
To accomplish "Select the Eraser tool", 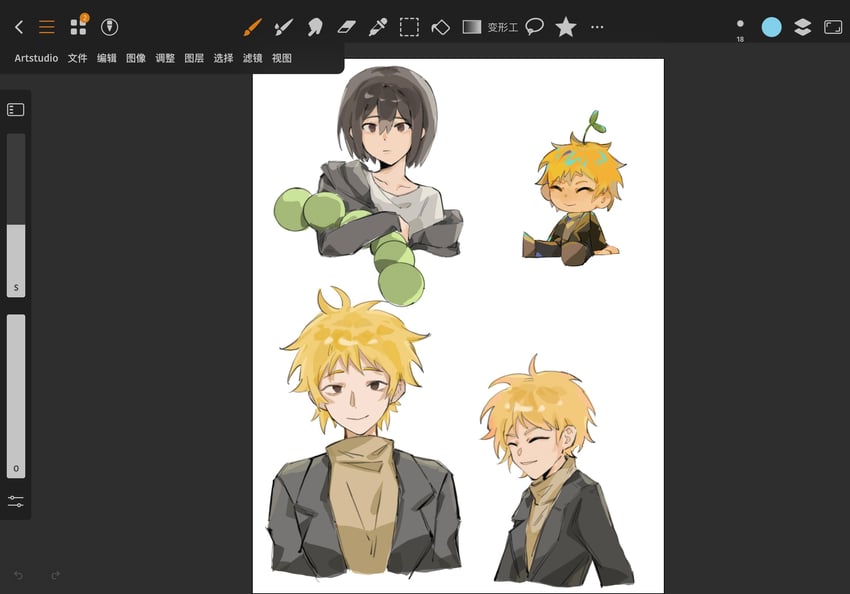I will click(x=346, y=27).
